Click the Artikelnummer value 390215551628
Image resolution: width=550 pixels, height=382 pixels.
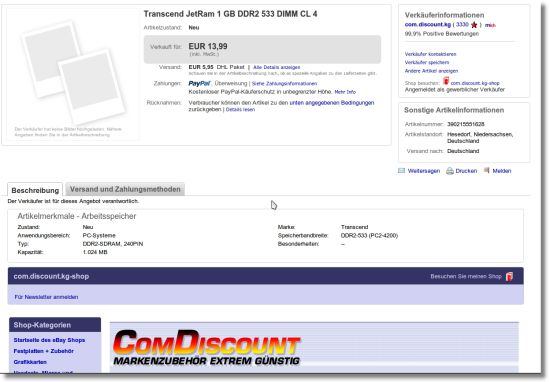(466, 124)
